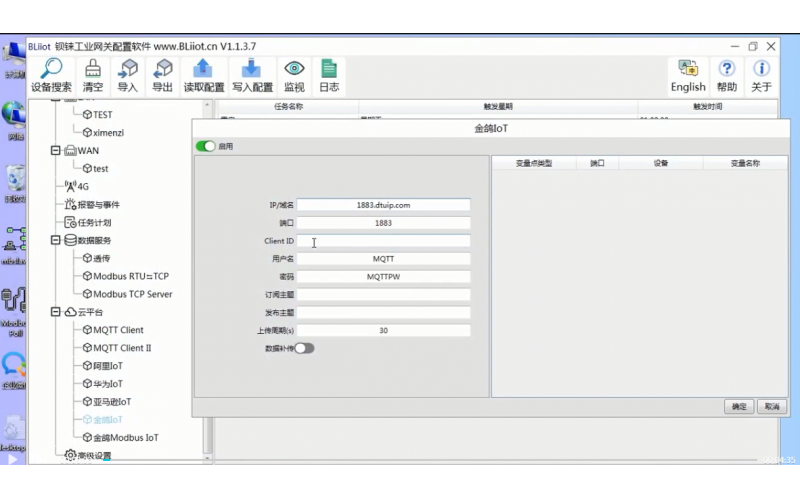Open the 监视 monitor eye icon

point(294,69)
